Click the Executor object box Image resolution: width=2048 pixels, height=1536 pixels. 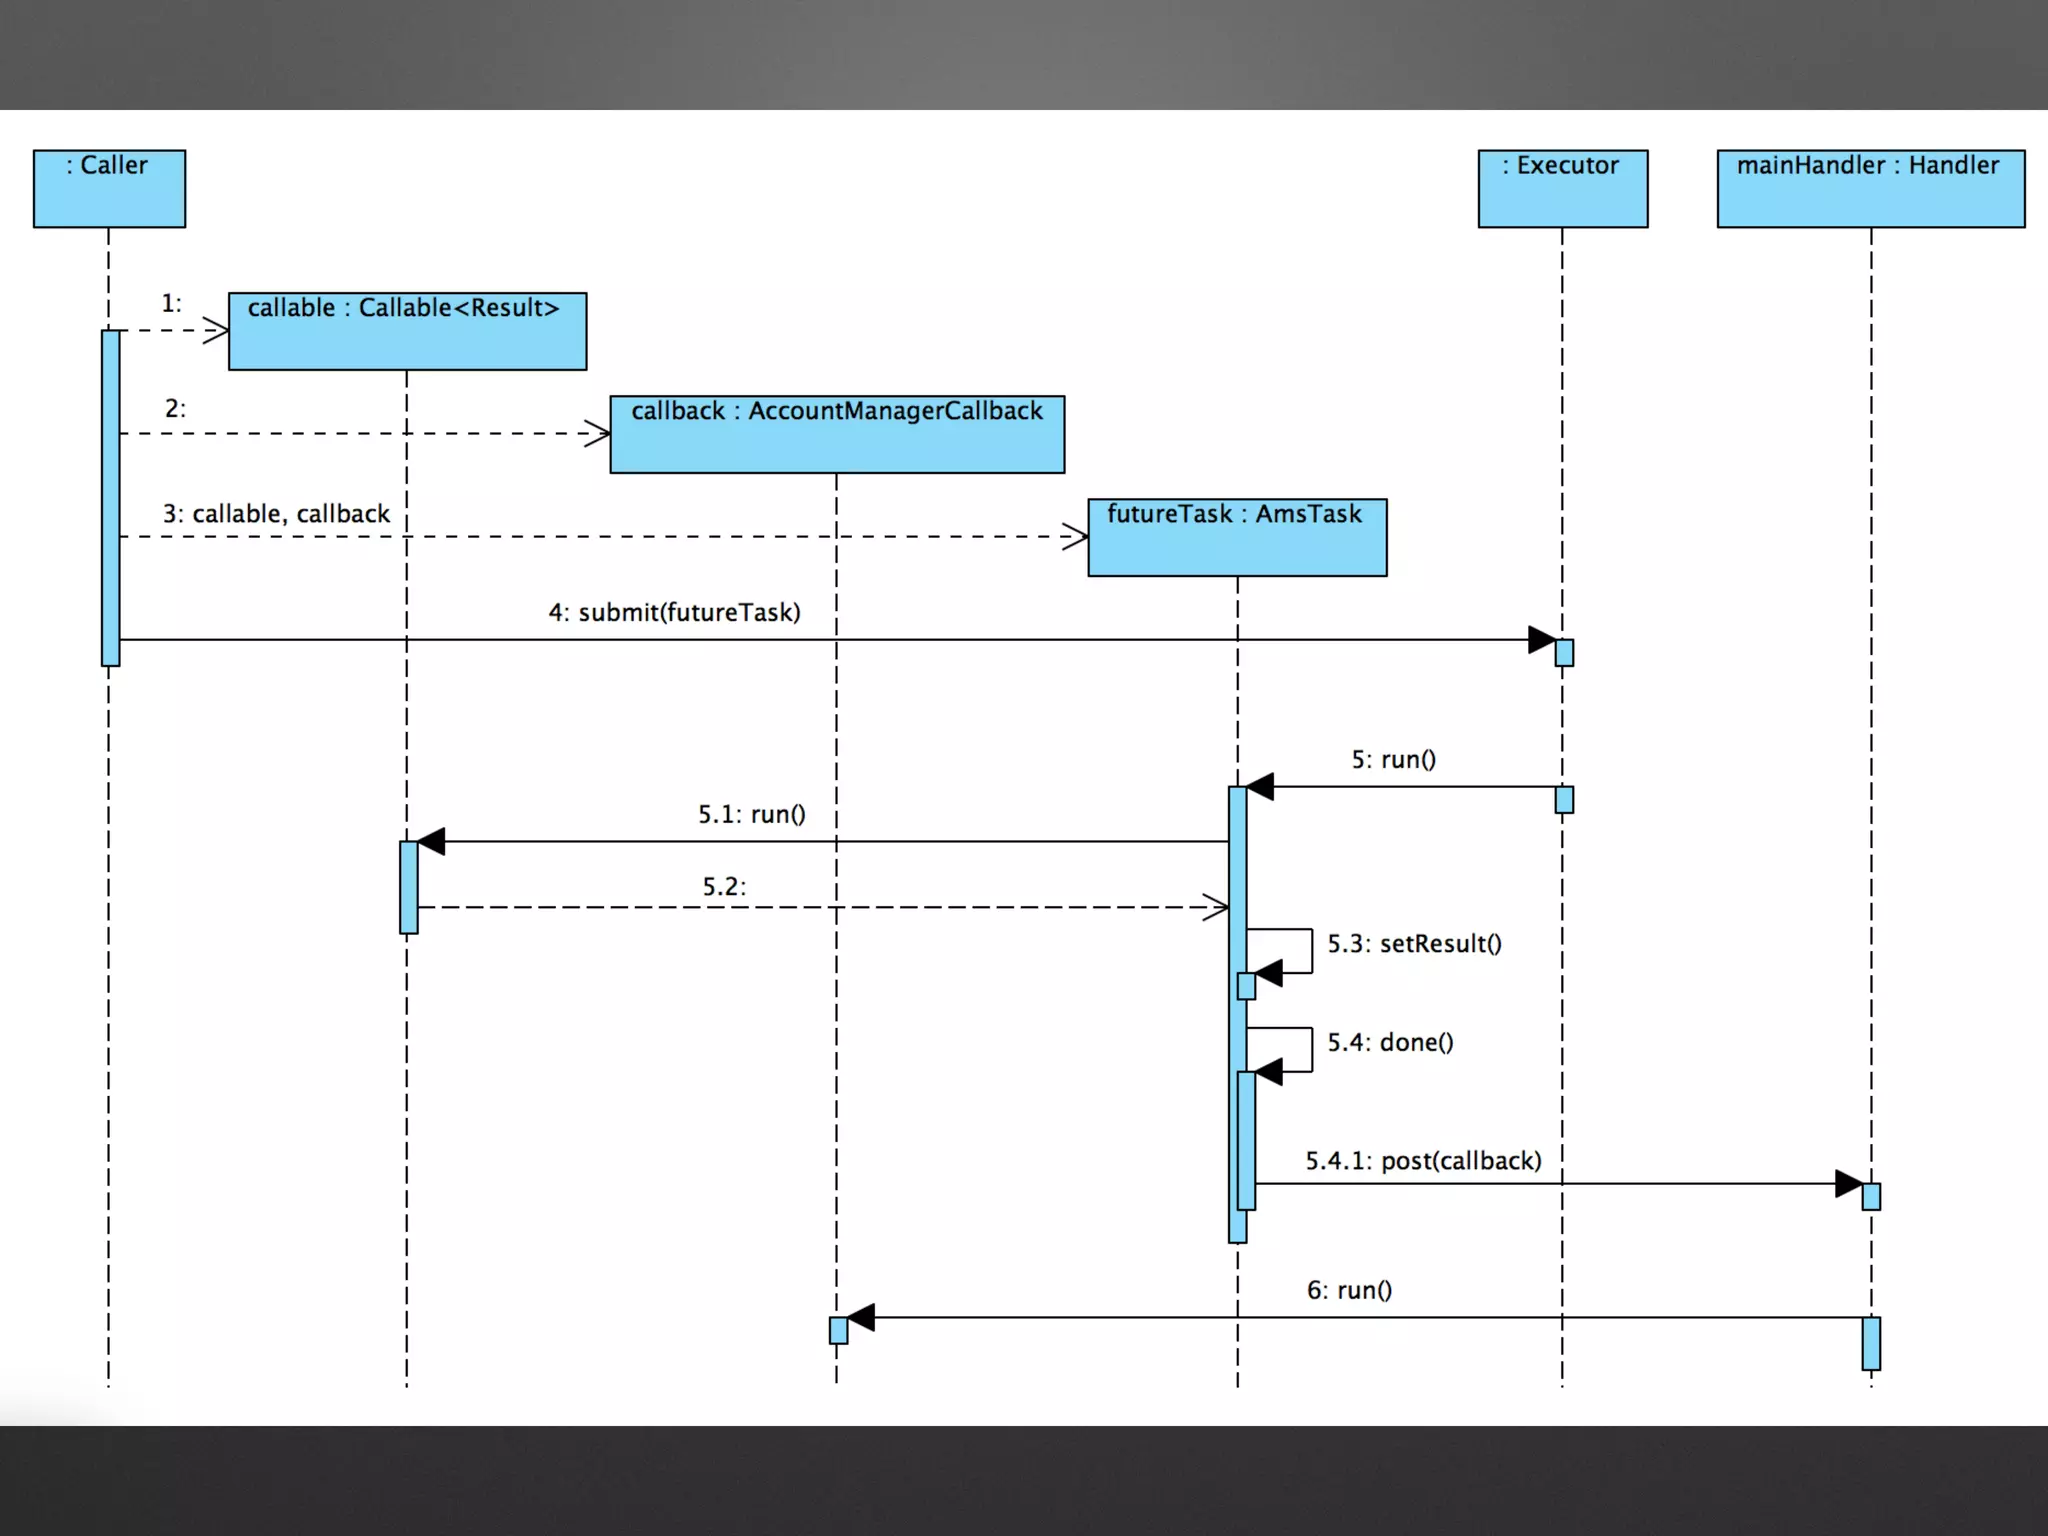tap(1562, 188)
